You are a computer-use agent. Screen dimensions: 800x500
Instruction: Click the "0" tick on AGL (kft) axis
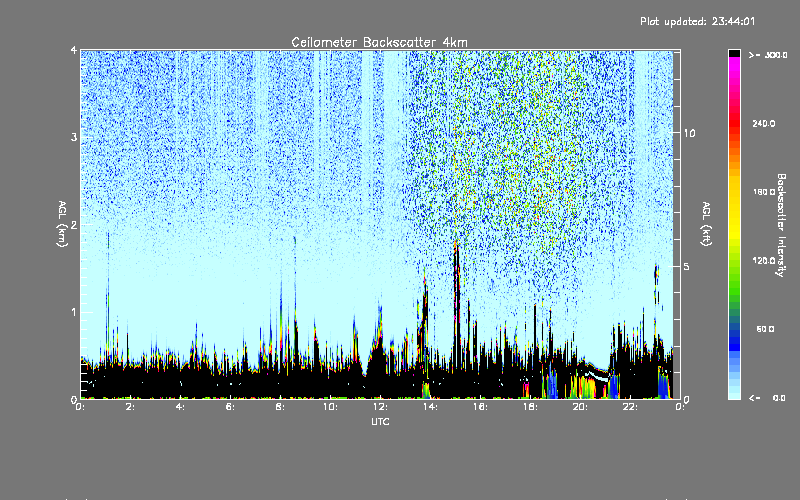click(x=687, y=399)
